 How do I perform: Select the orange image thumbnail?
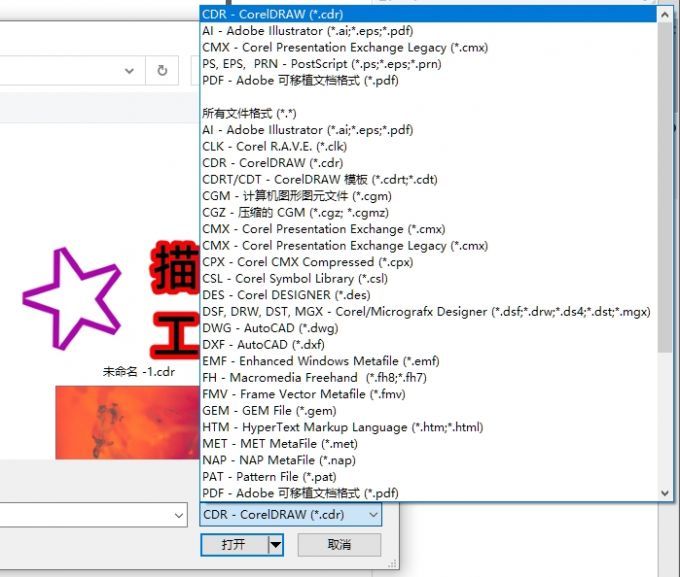(x=128, y=422)
